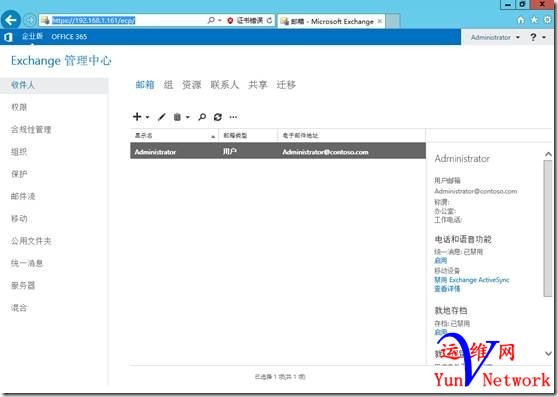The image size is (558, 397).
Task: Click the Office logo icon in header
Action: coord(8,37)
